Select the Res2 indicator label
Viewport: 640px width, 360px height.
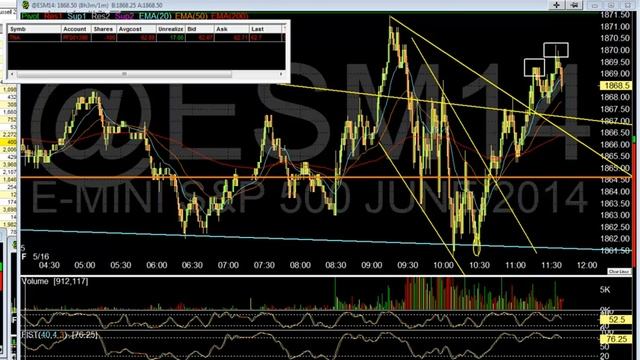tap(101, 16)
